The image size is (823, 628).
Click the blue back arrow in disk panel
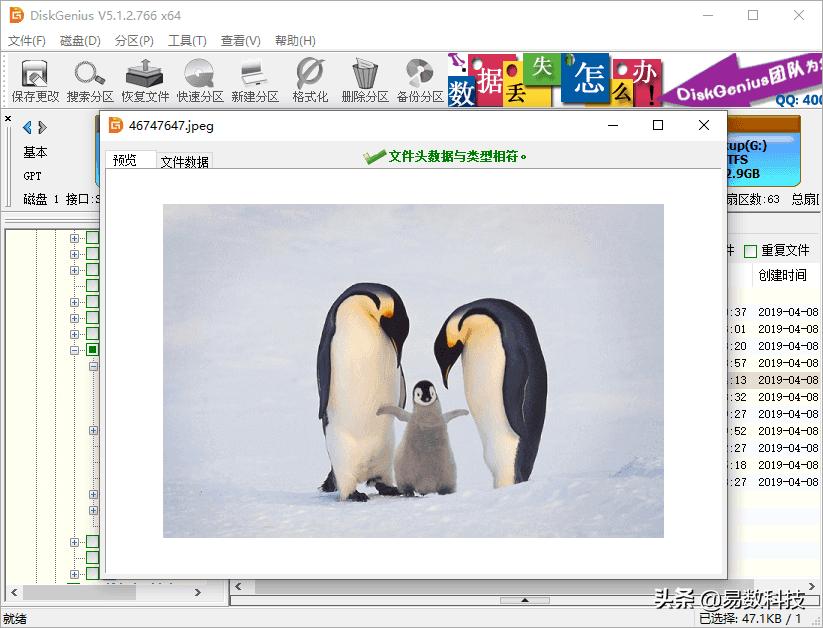[x=27, y=127]
